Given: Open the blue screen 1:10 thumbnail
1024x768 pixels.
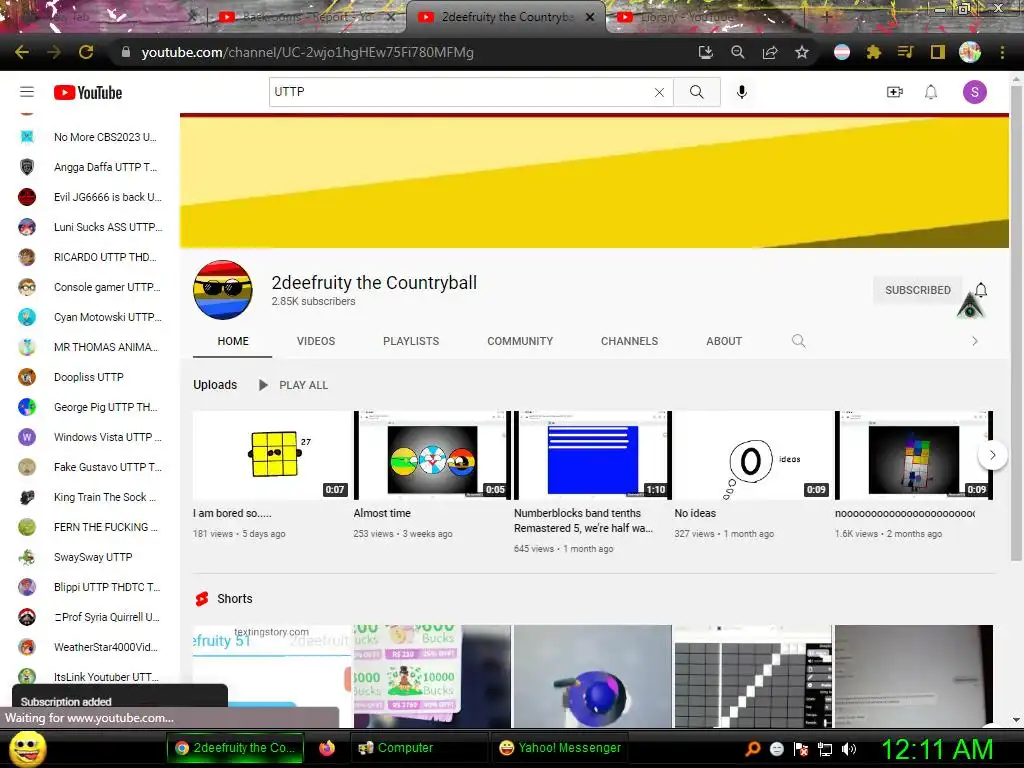Looking at the screenshot, I should coord(592,455).
